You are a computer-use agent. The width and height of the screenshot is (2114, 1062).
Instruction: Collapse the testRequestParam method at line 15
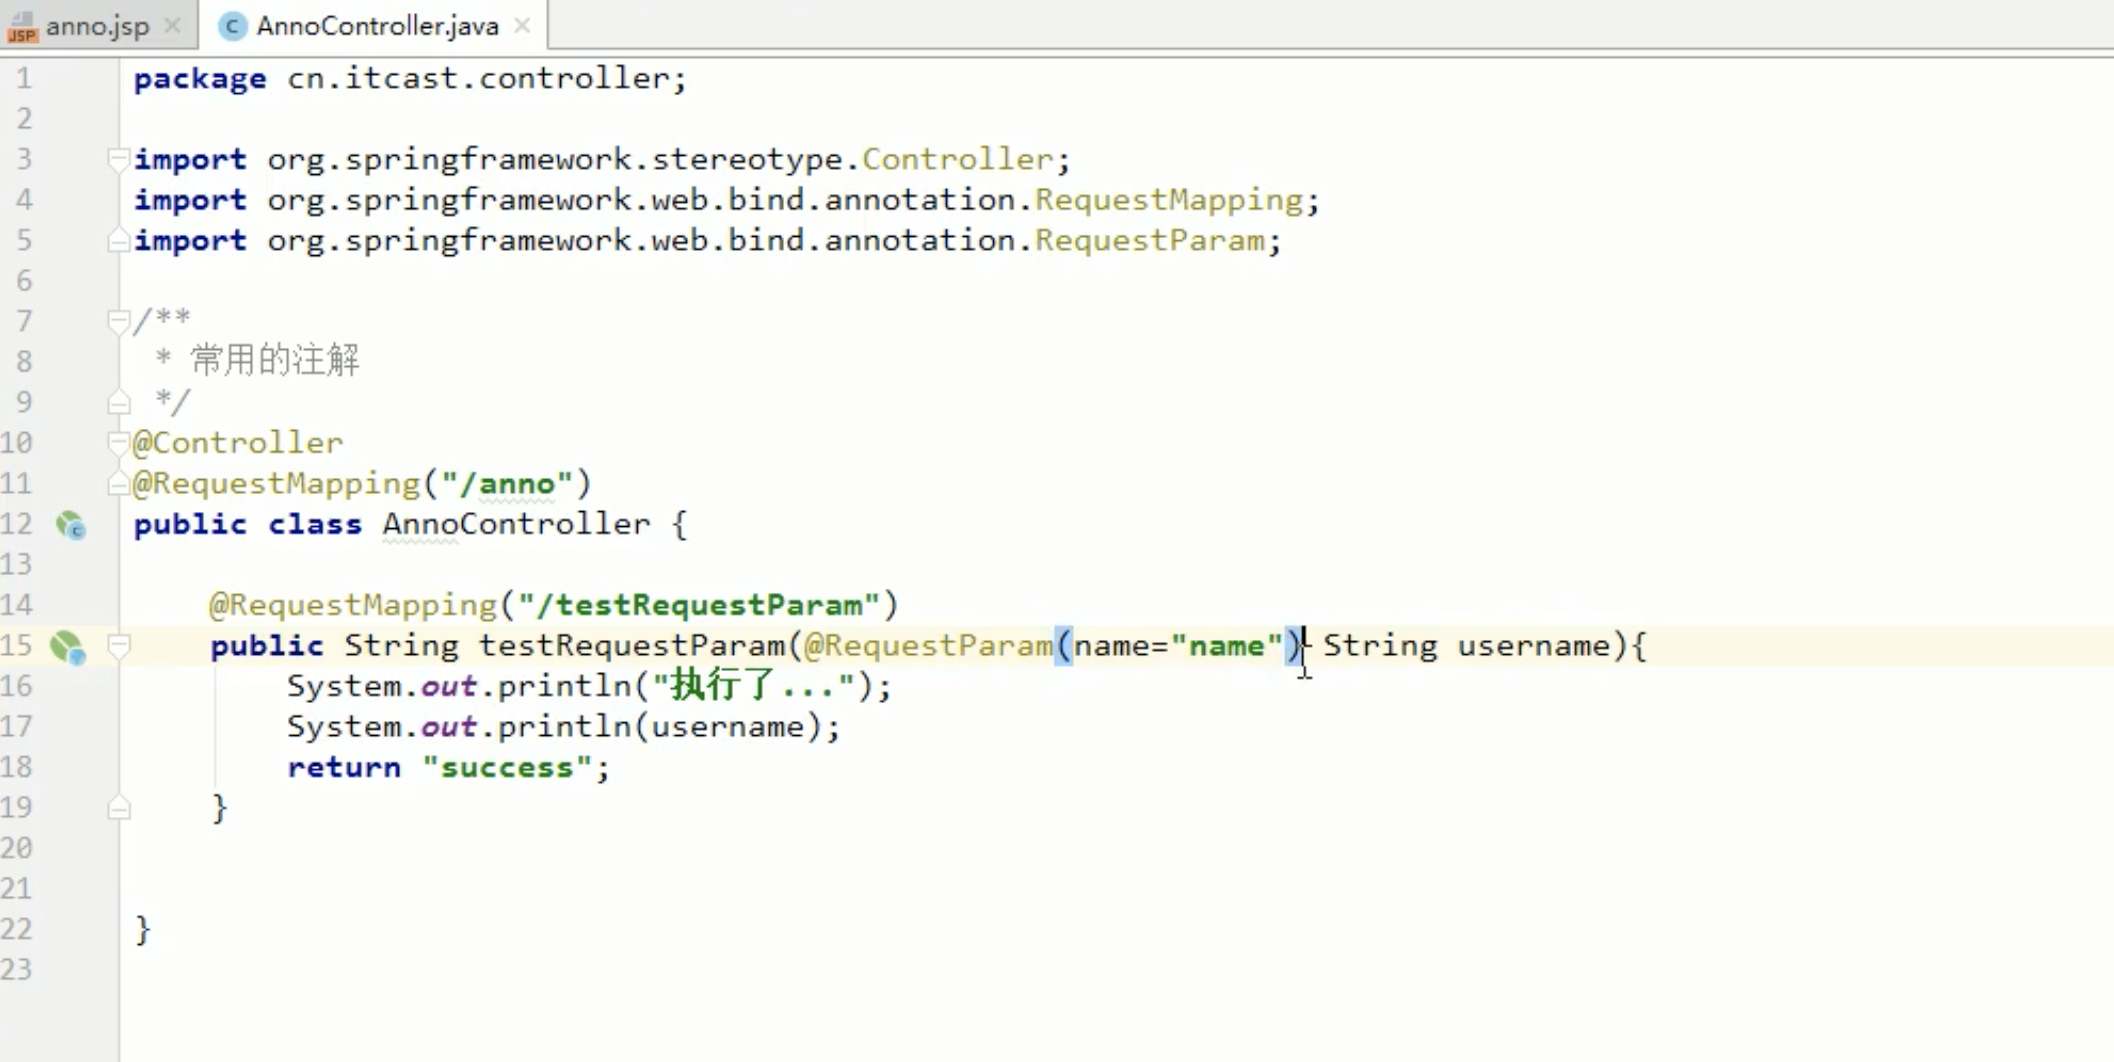click(119, 646)
